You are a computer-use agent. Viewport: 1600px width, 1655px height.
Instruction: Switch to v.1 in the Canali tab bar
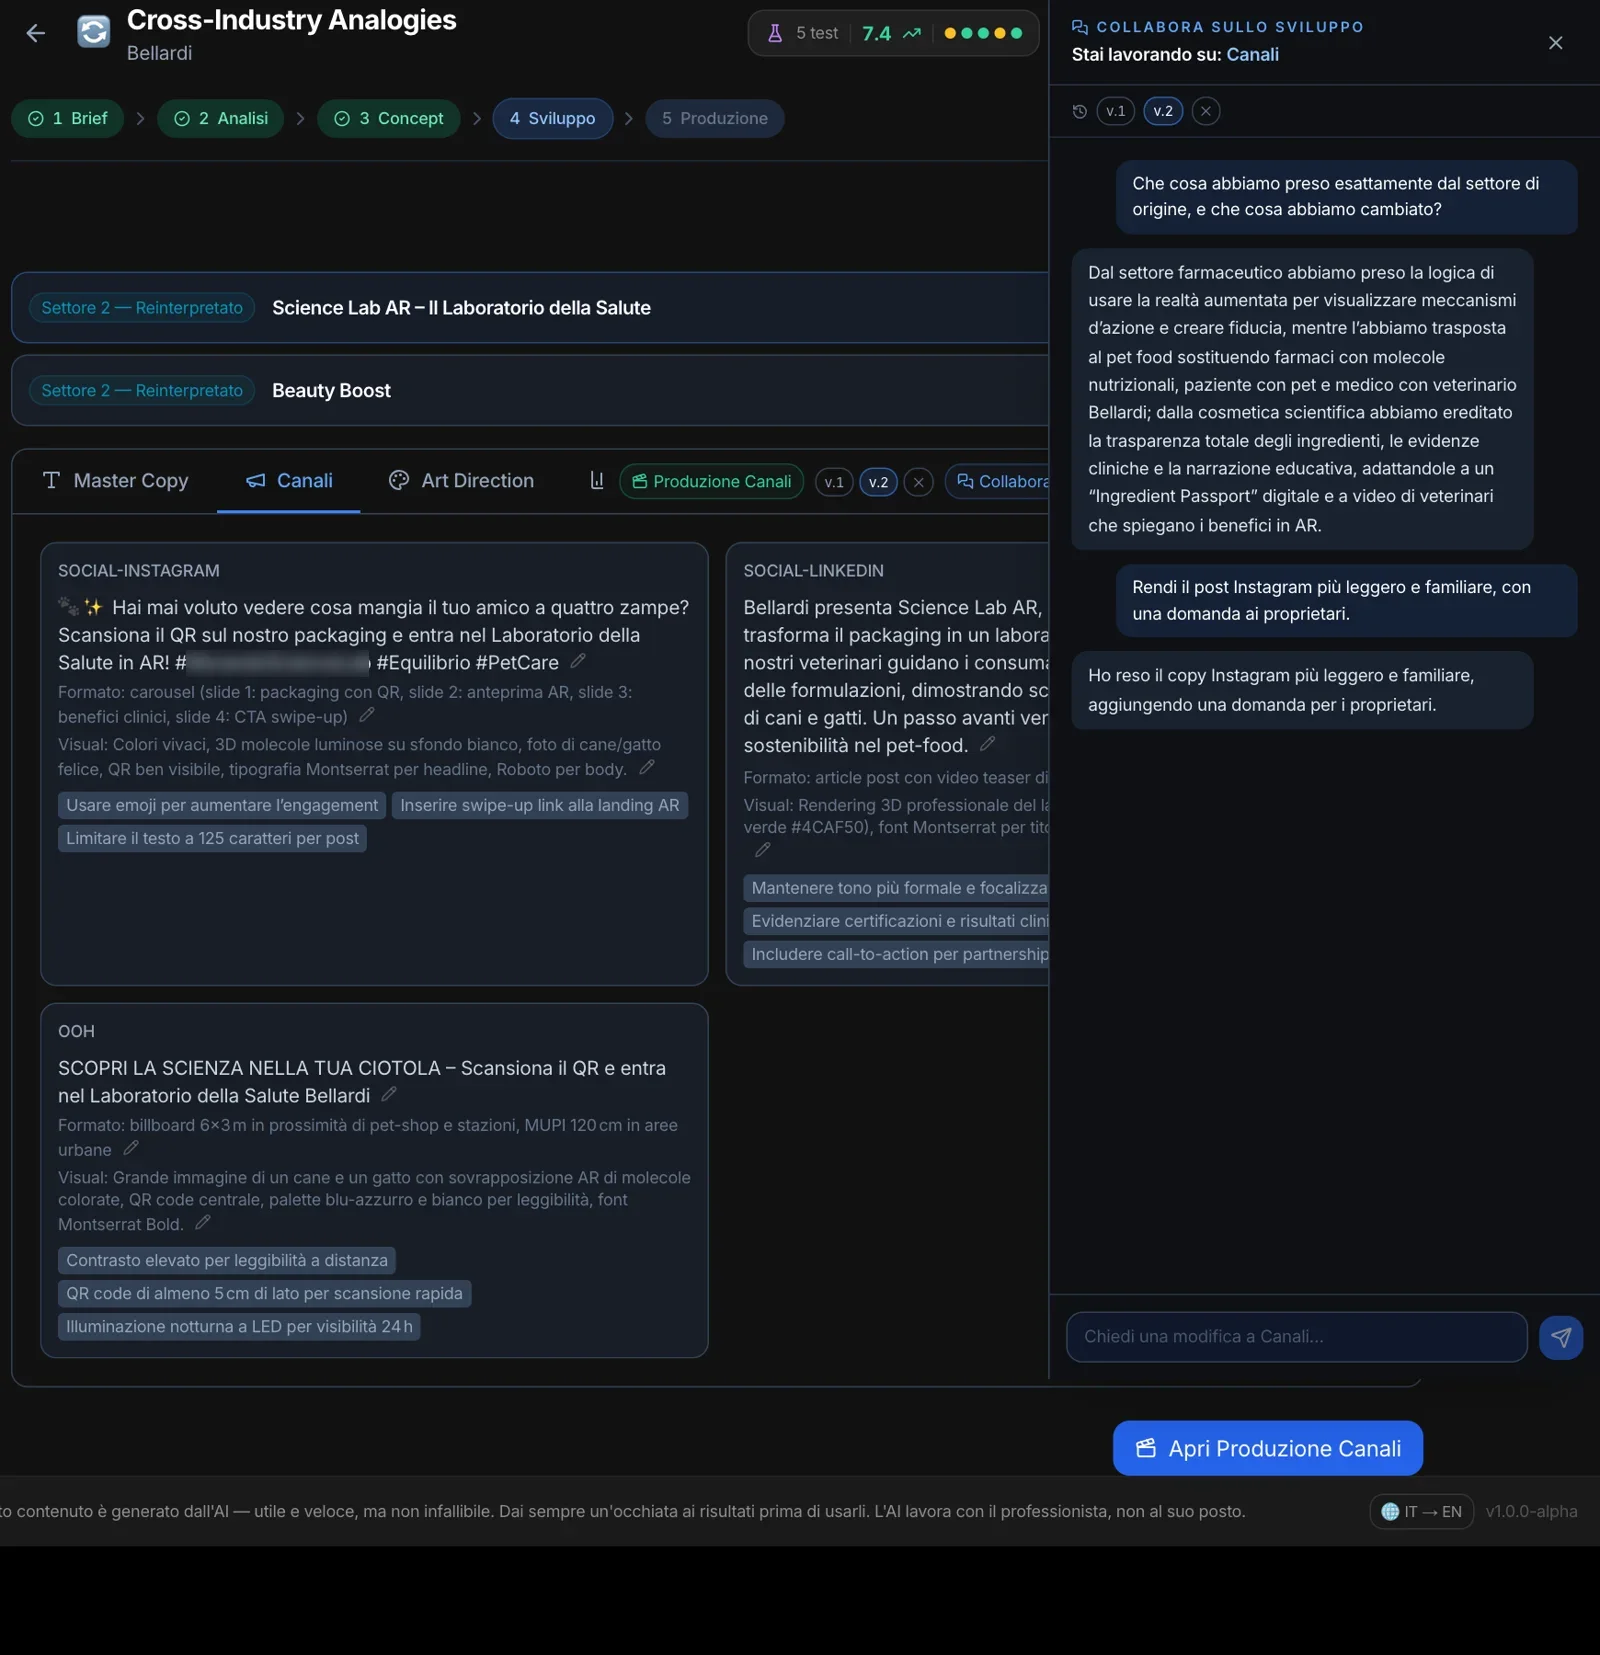(834, 482)
